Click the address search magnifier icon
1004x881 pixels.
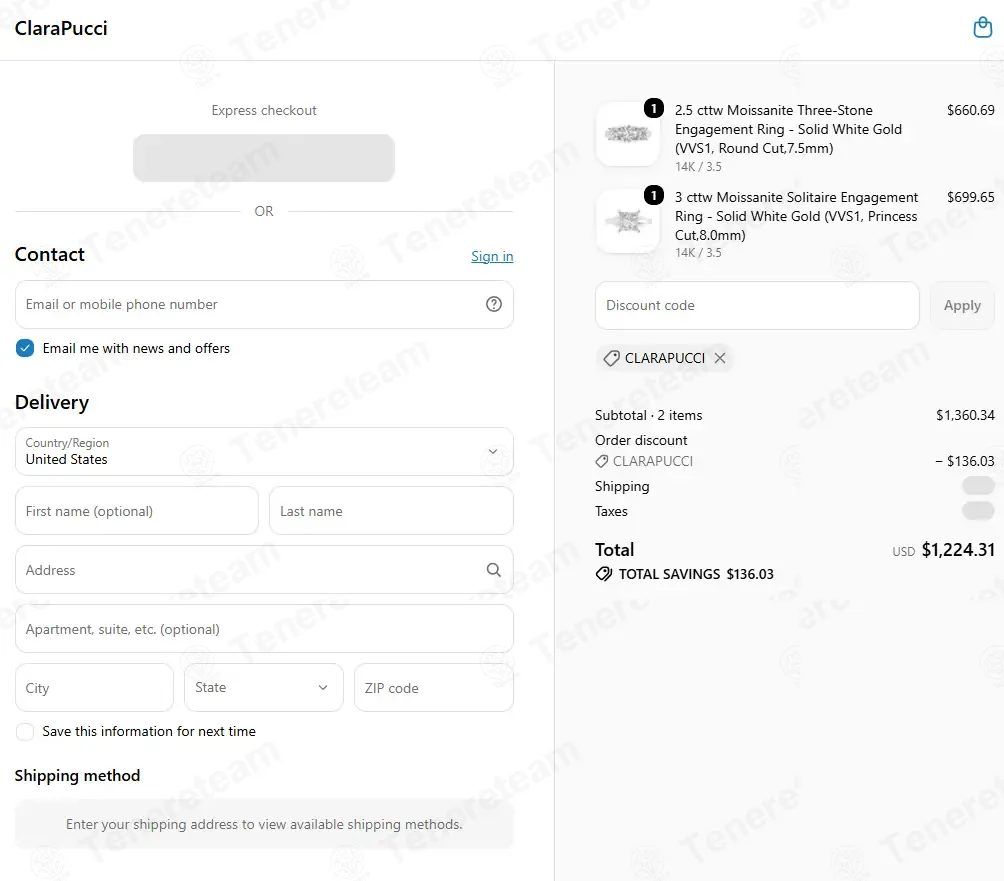(494, 570)
